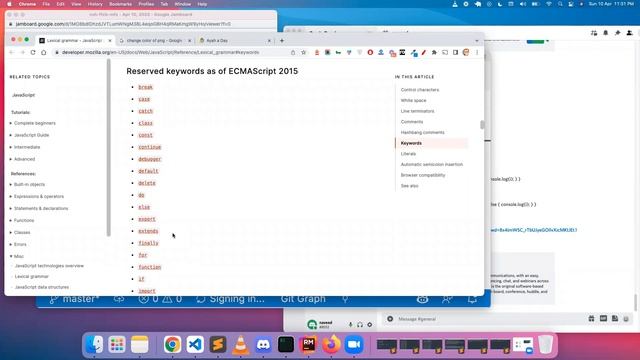Open the catch keyword link
Screen dimensions: 640x360
coord(145,111)
